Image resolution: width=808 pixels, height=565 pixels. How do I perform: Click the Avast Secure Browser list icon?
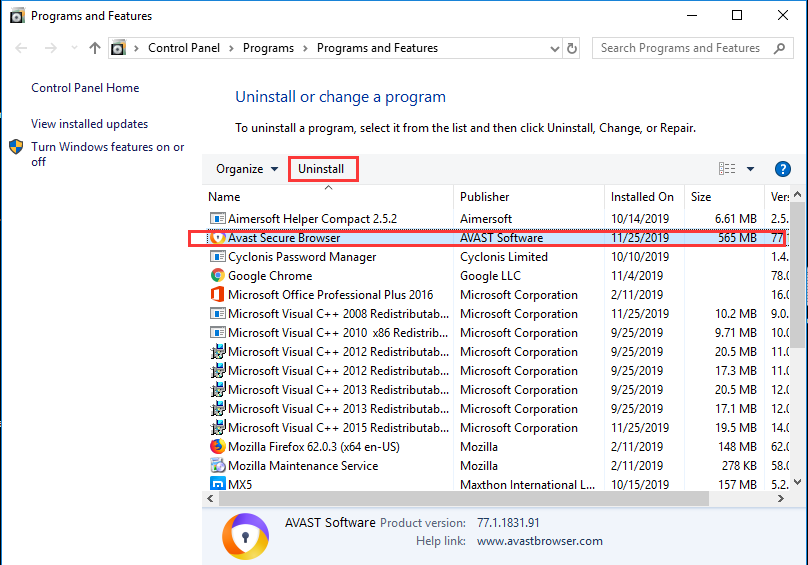pyautogui.click(x=217, y=238)
